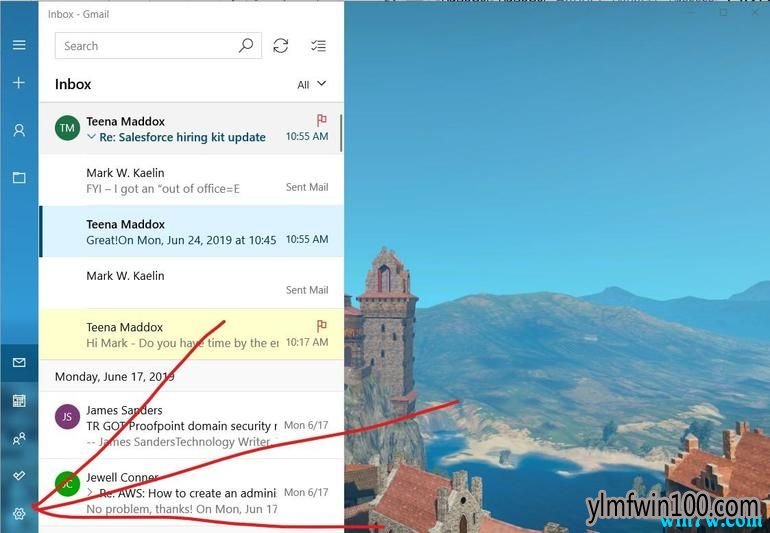Grab the message list scrollbar

(x=341, y=133)
